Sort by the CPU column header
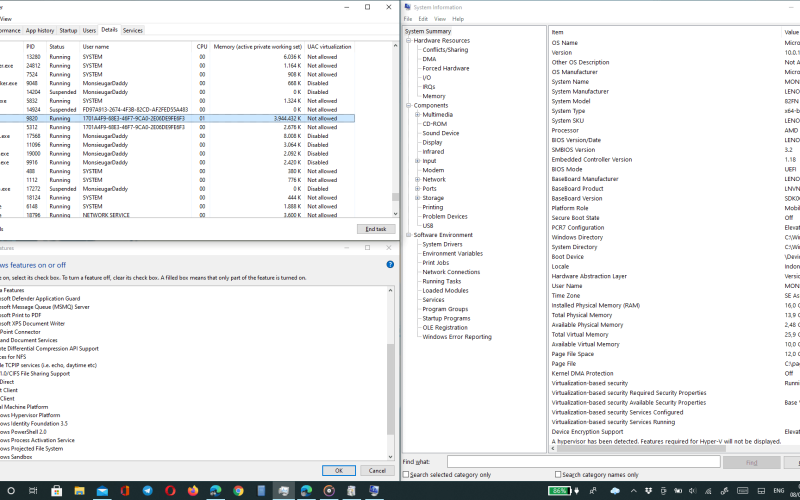 pyautogui.click(x=202, y=46)
